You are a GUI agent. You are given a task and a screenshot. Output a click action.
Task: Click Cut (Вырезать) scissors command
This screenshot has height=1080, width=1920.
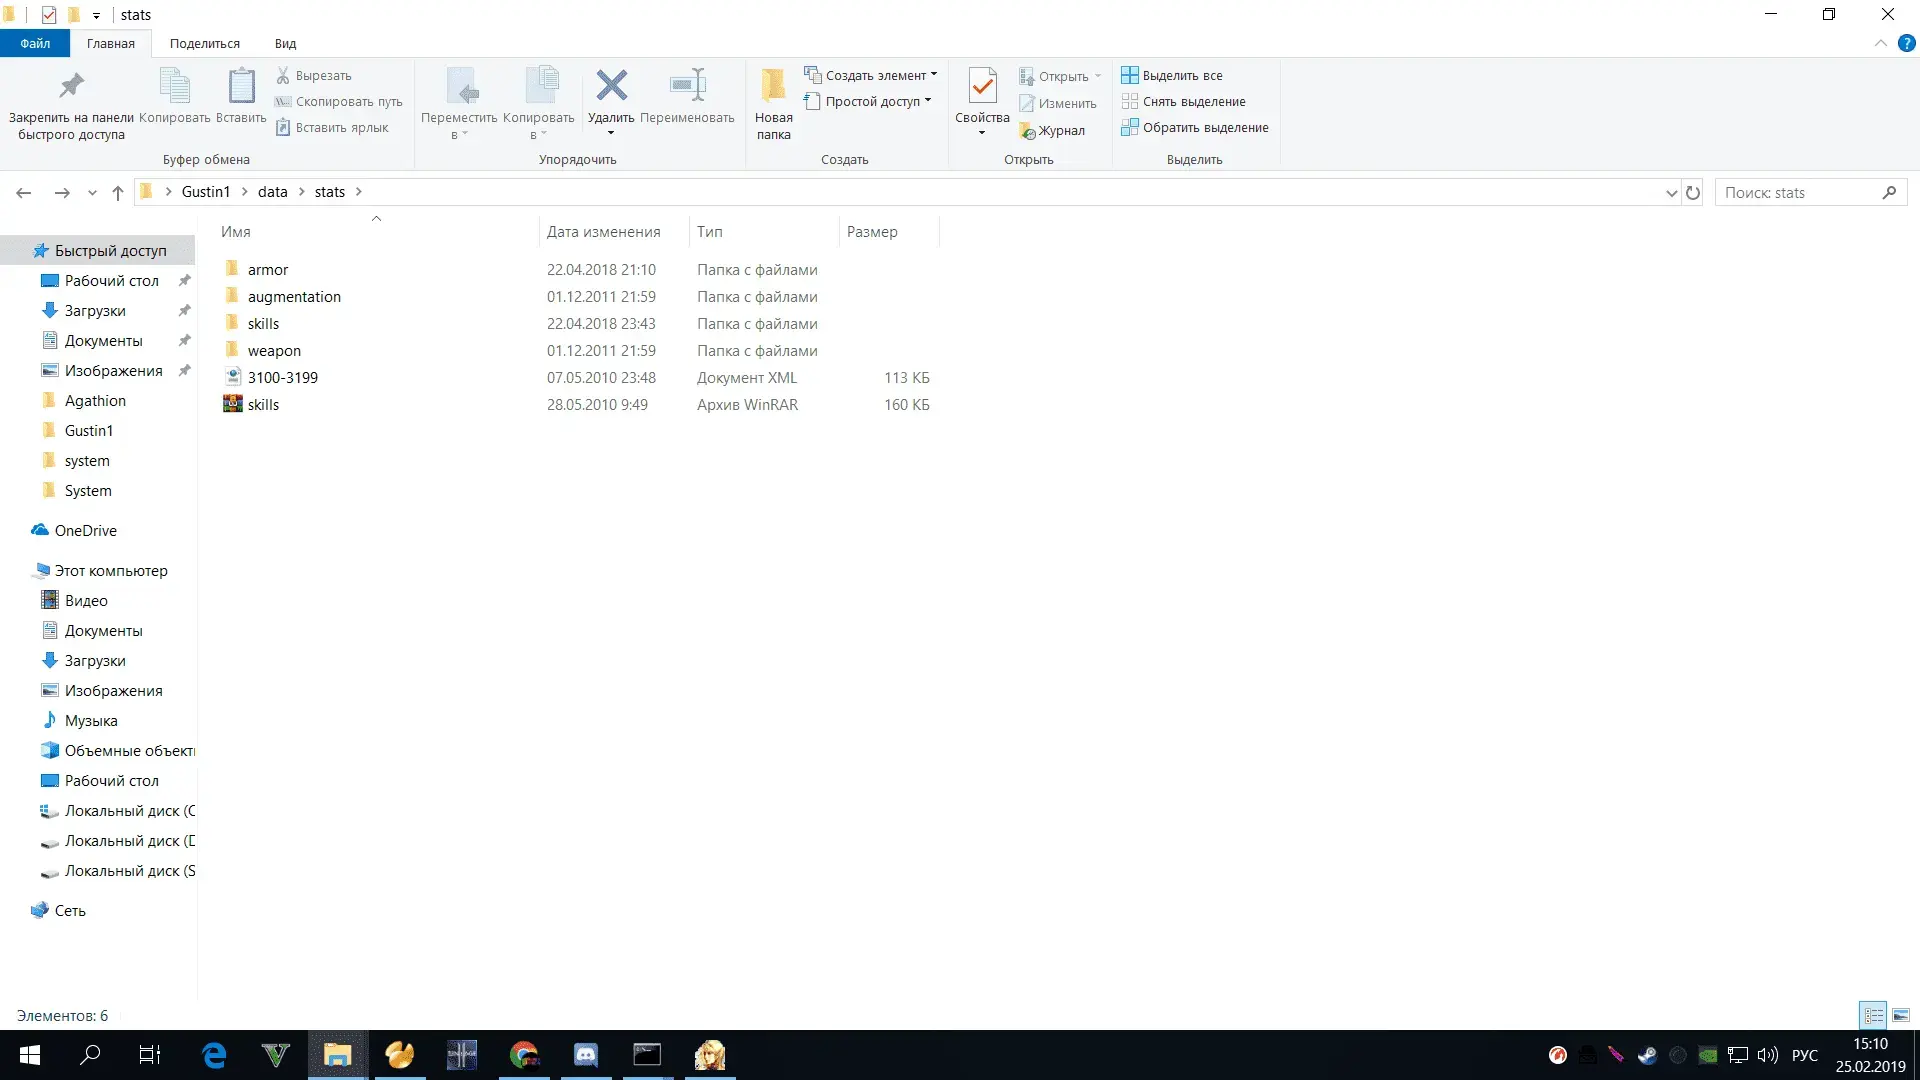(x=314, y=75)
